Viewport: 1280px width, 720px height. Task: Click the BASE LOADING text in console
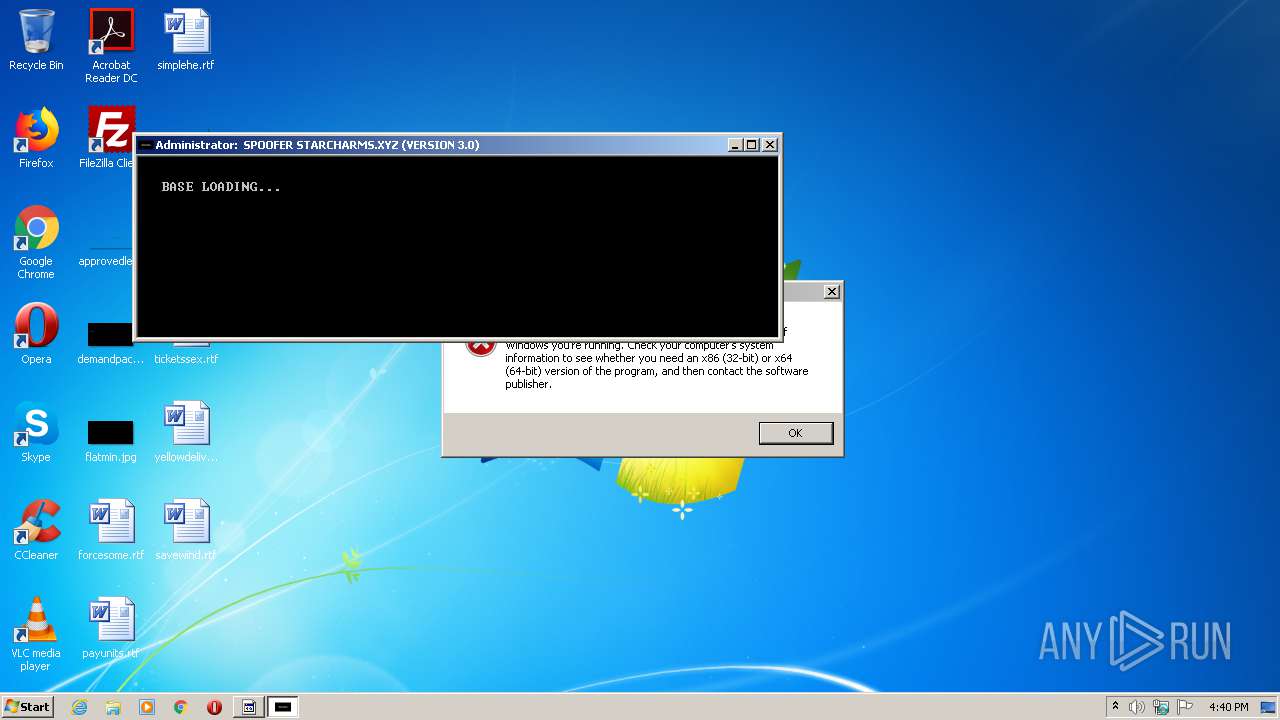[x=221, y=187]
